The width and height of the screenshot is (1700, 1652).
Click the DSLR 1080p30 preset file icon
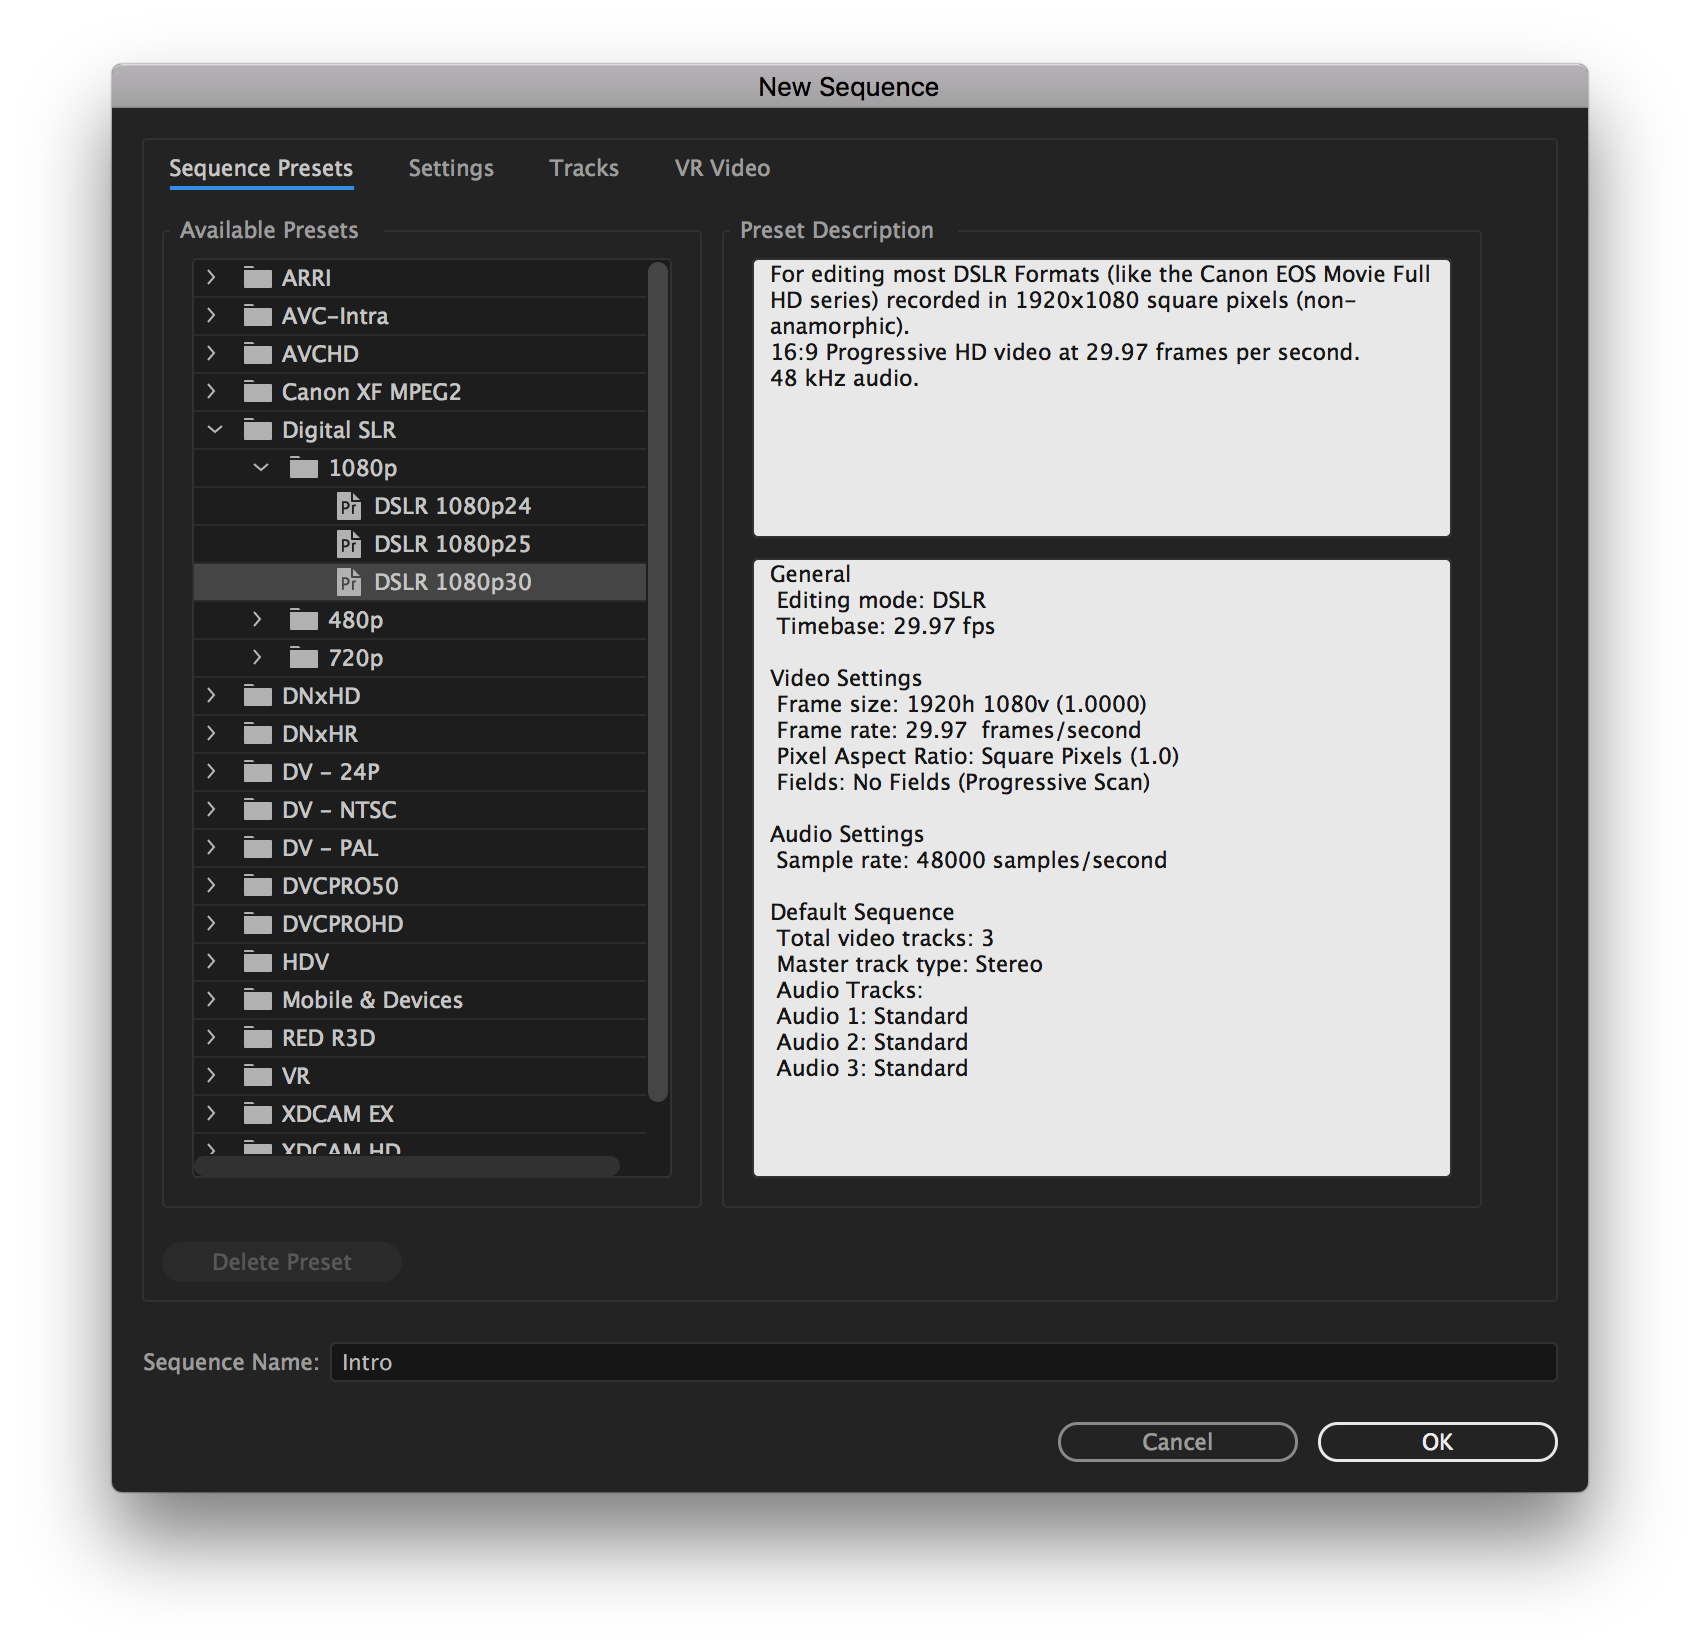[x=348, y=582]
